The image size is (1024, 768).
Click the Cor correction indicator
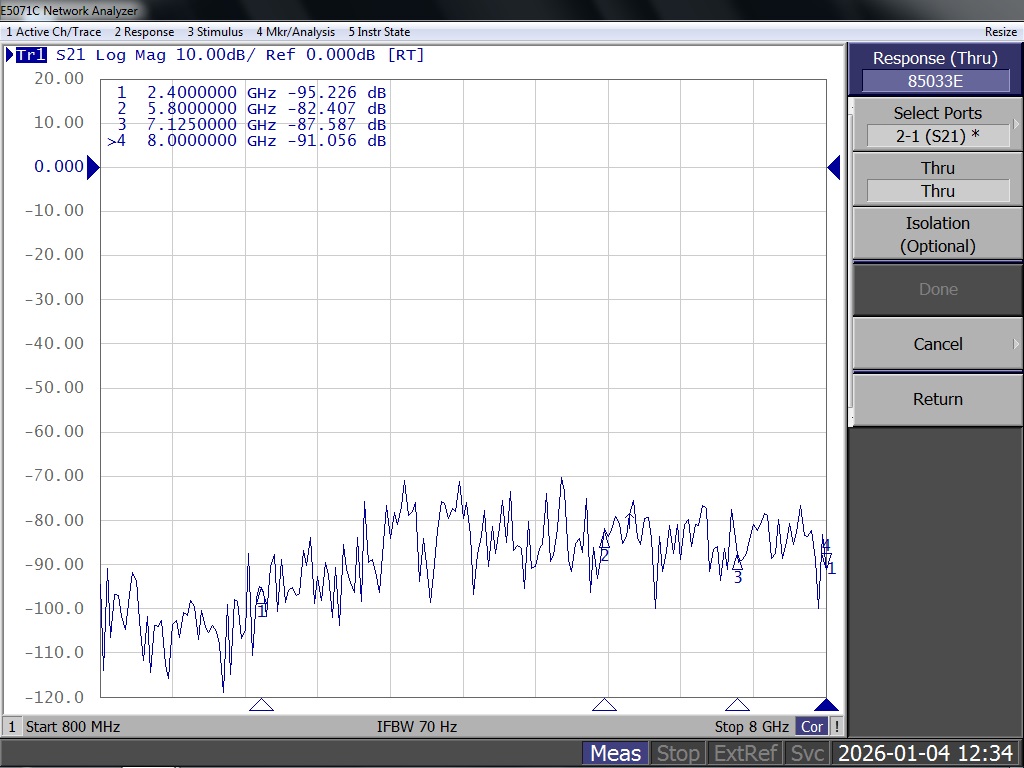(812, 726)
